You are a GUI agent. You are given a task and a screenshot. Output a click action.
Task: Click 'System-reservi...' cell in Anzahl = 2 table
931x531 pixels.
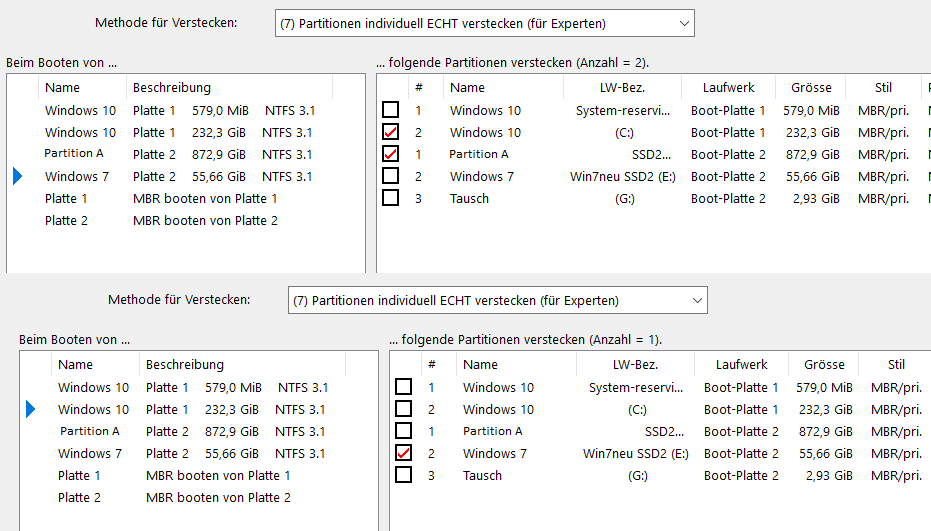(x=623, y=110)
